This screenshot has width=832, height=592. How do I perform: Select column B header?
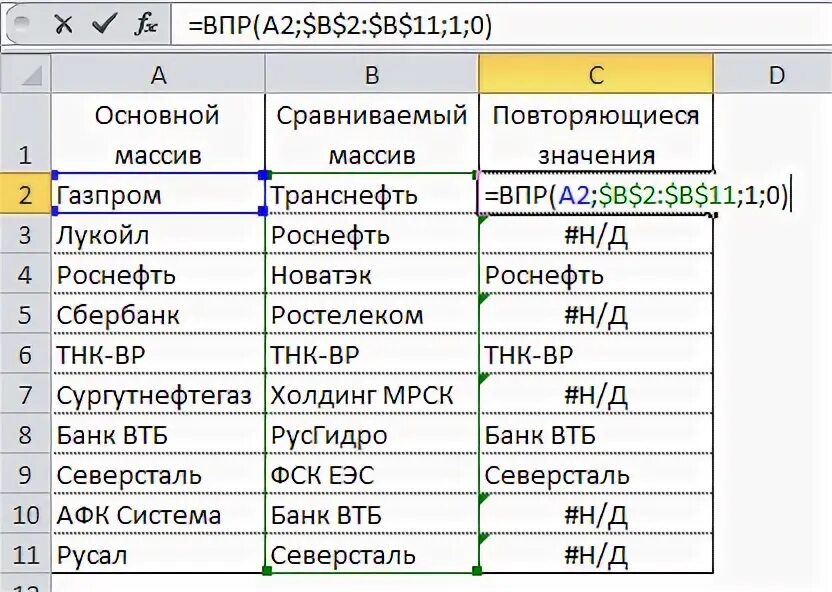(x=371, y=74)
